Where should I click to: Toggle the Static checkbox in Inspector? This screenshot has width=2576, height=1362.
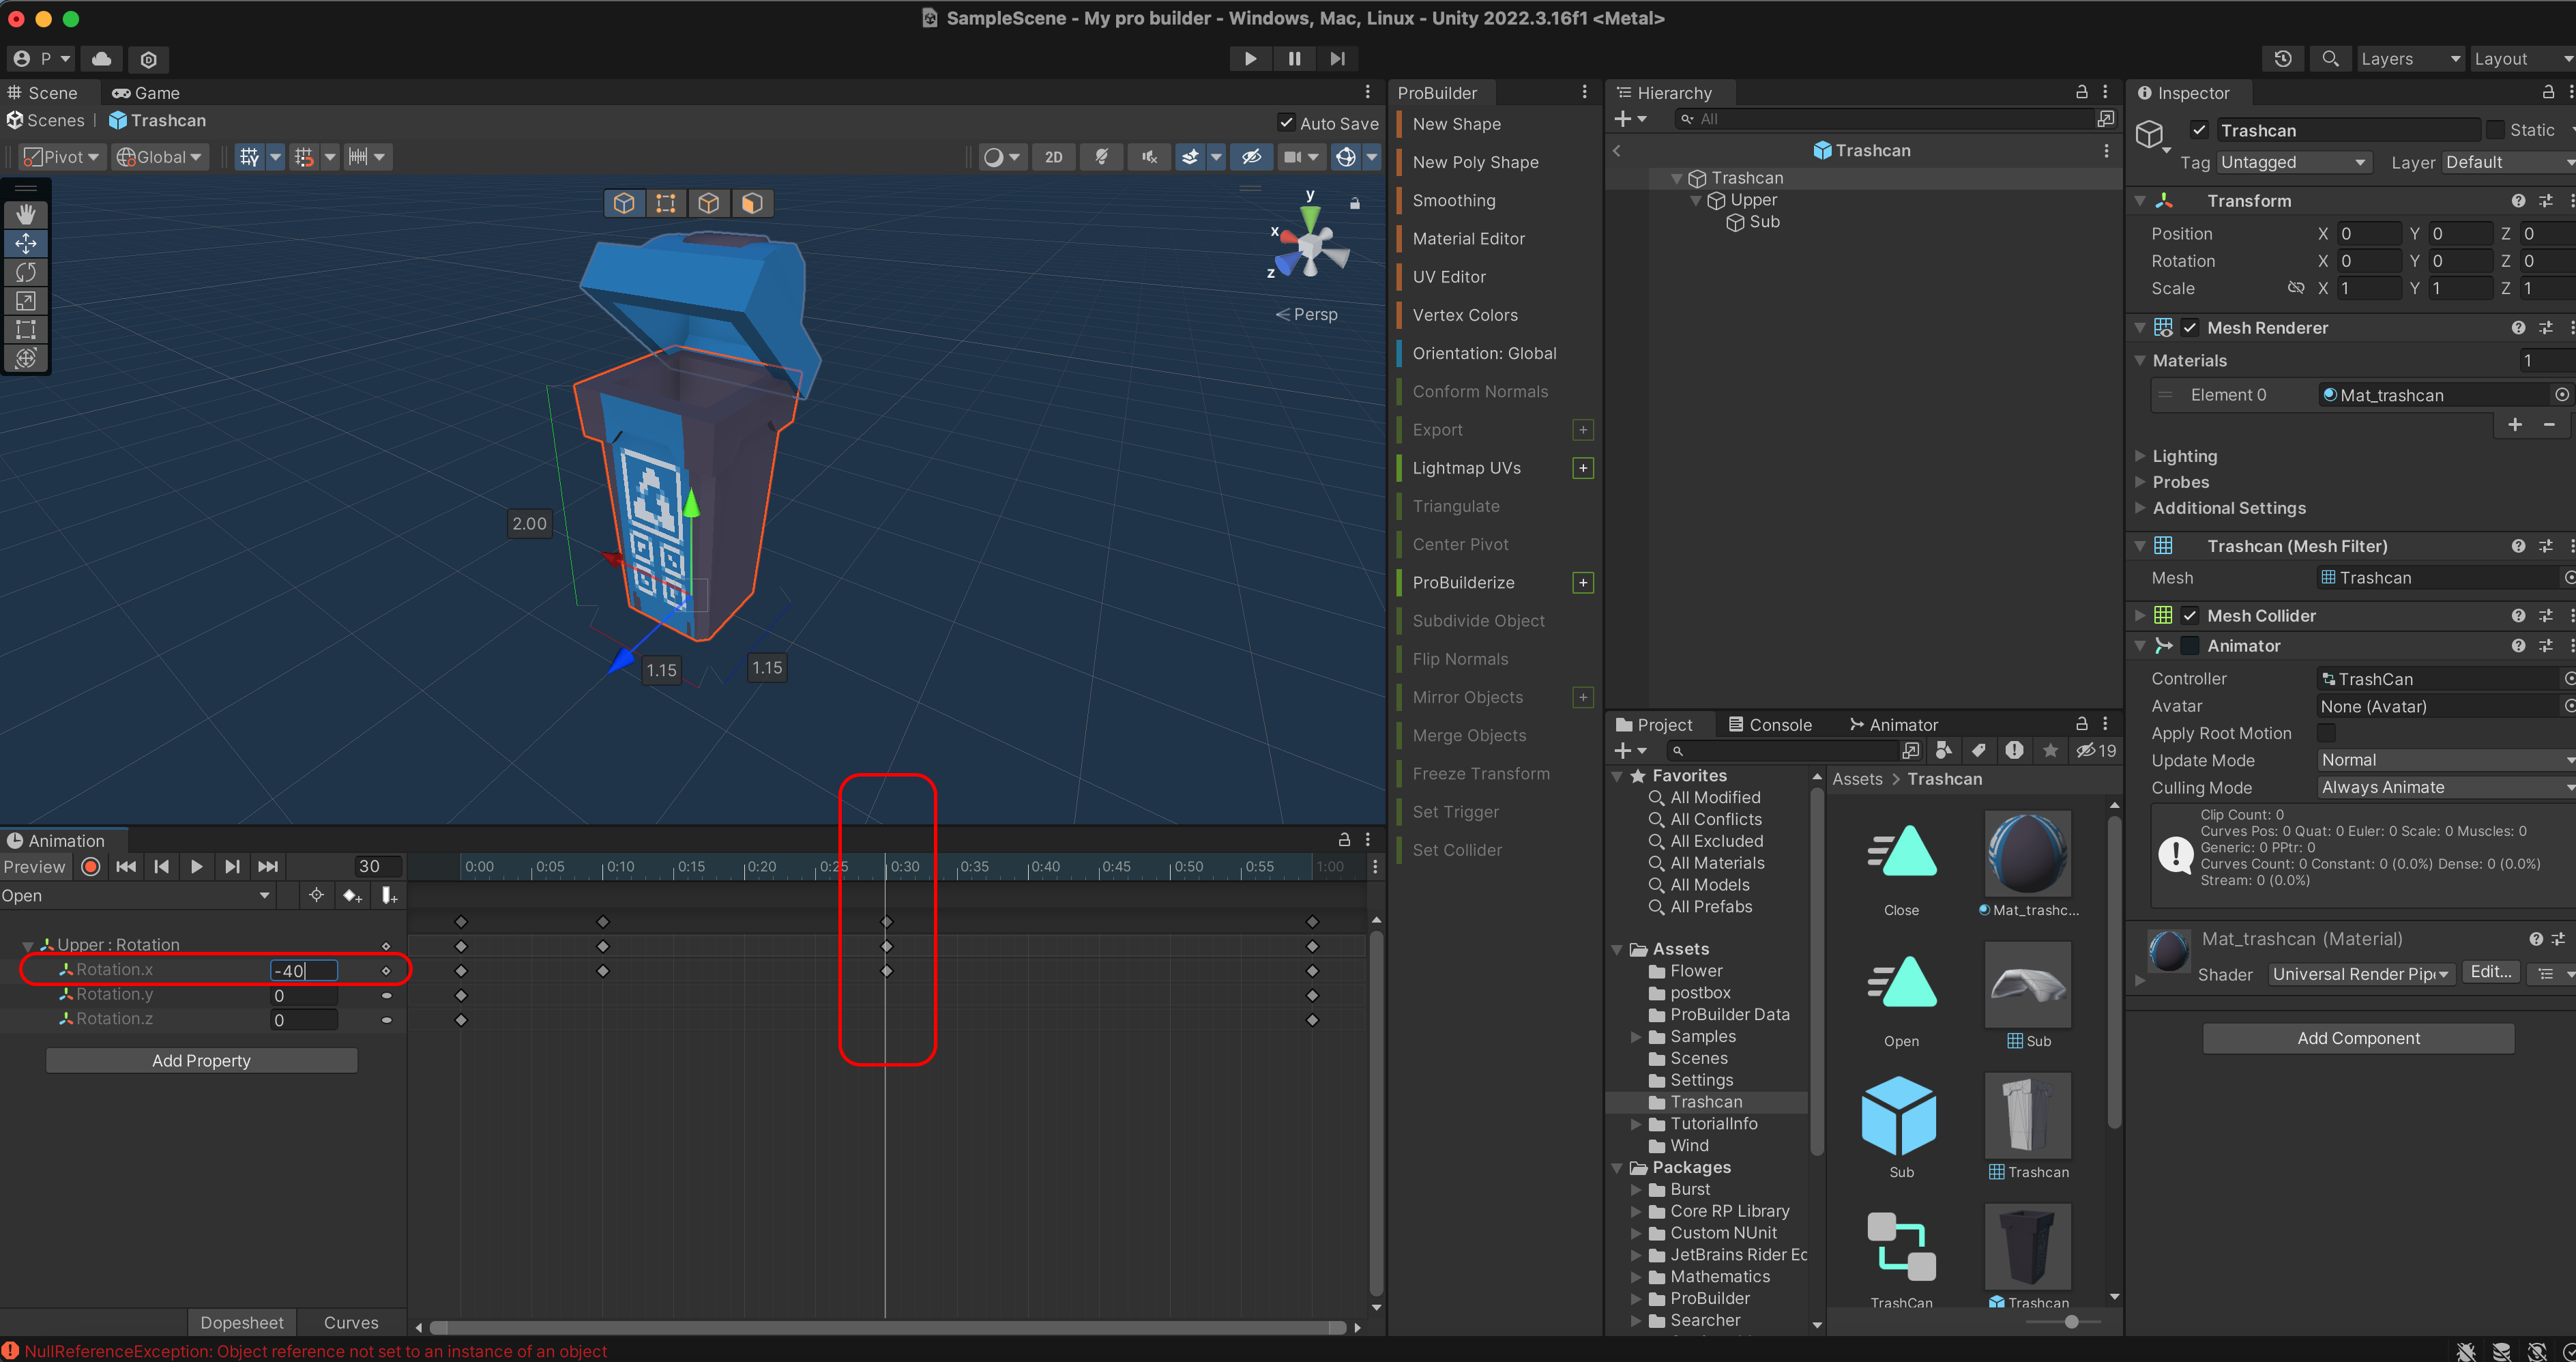2496,130
